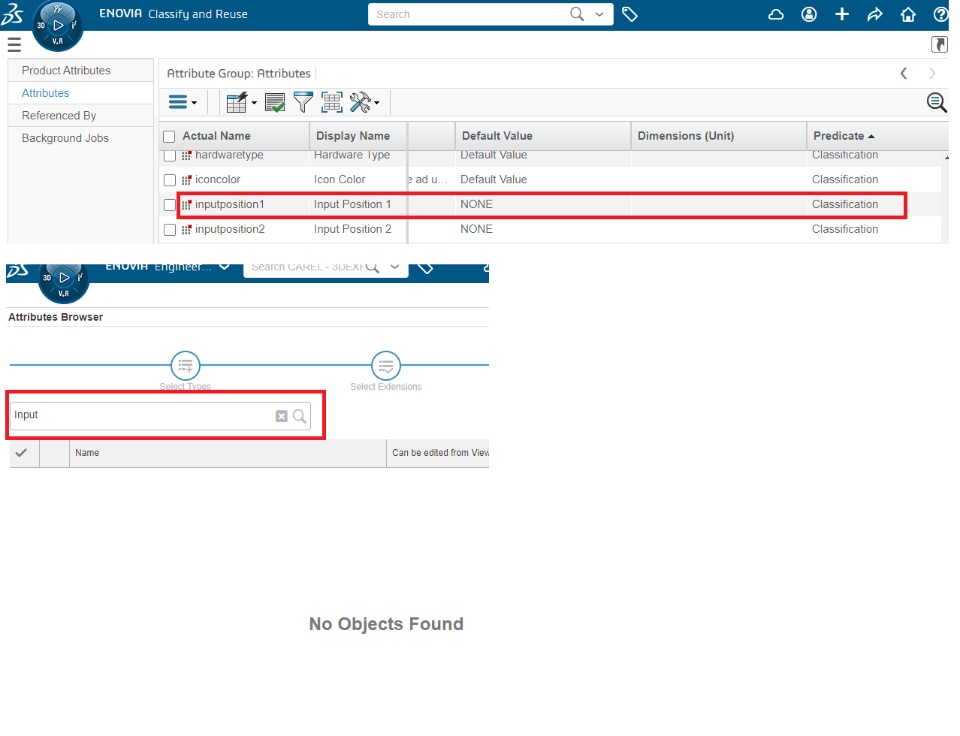This screenshot has width=960, height=736.
Task: Check the iconcolor row checkbox
Action: point(170,180)
